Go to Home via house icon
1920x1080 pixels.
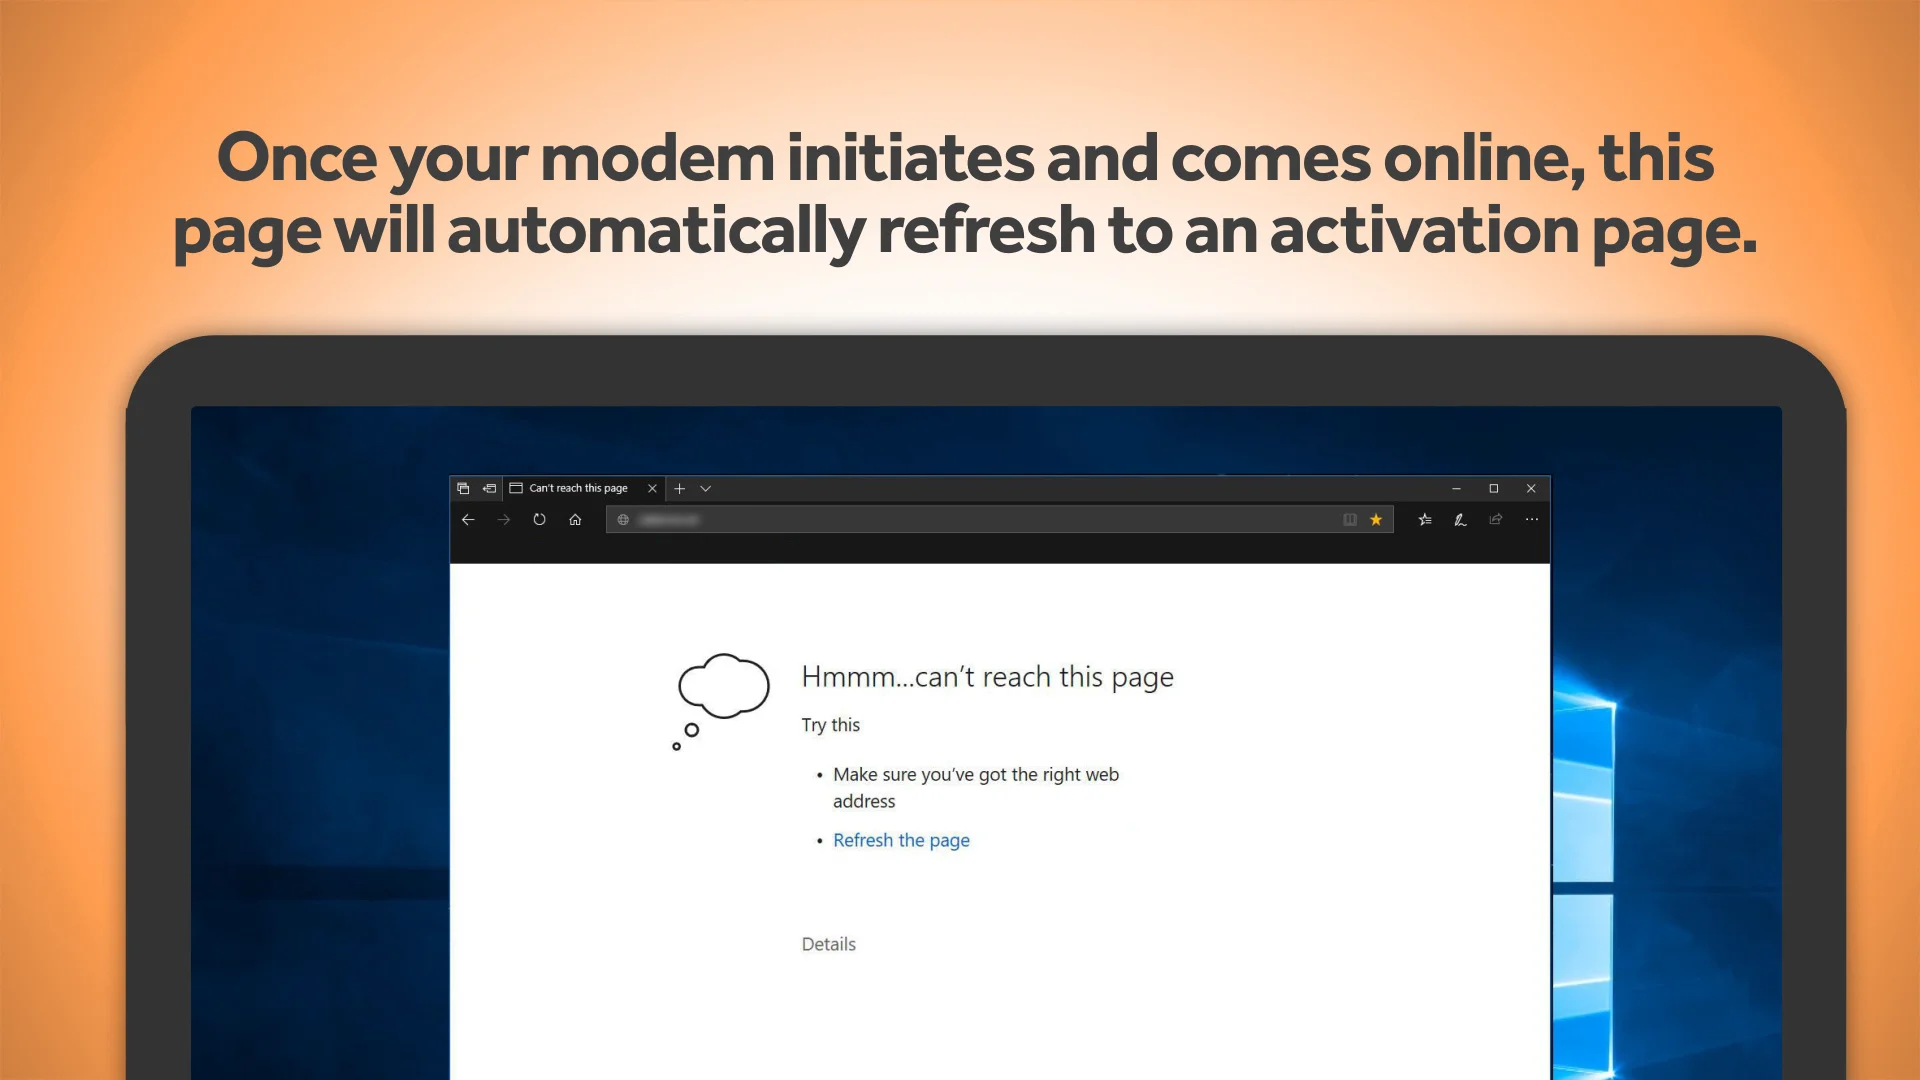575,519
